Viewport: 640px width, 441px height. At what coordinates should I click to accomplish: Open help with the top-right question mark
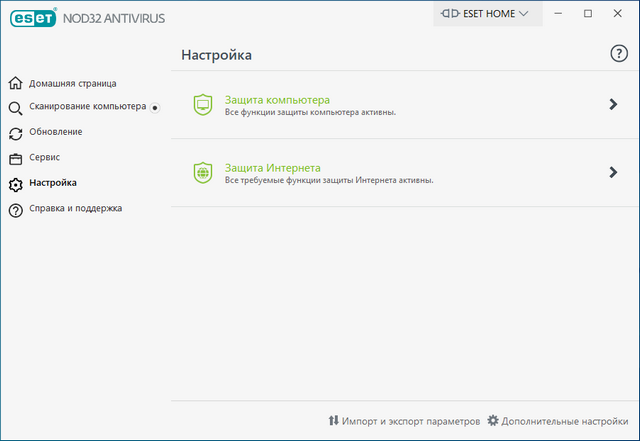click(619, 54)
